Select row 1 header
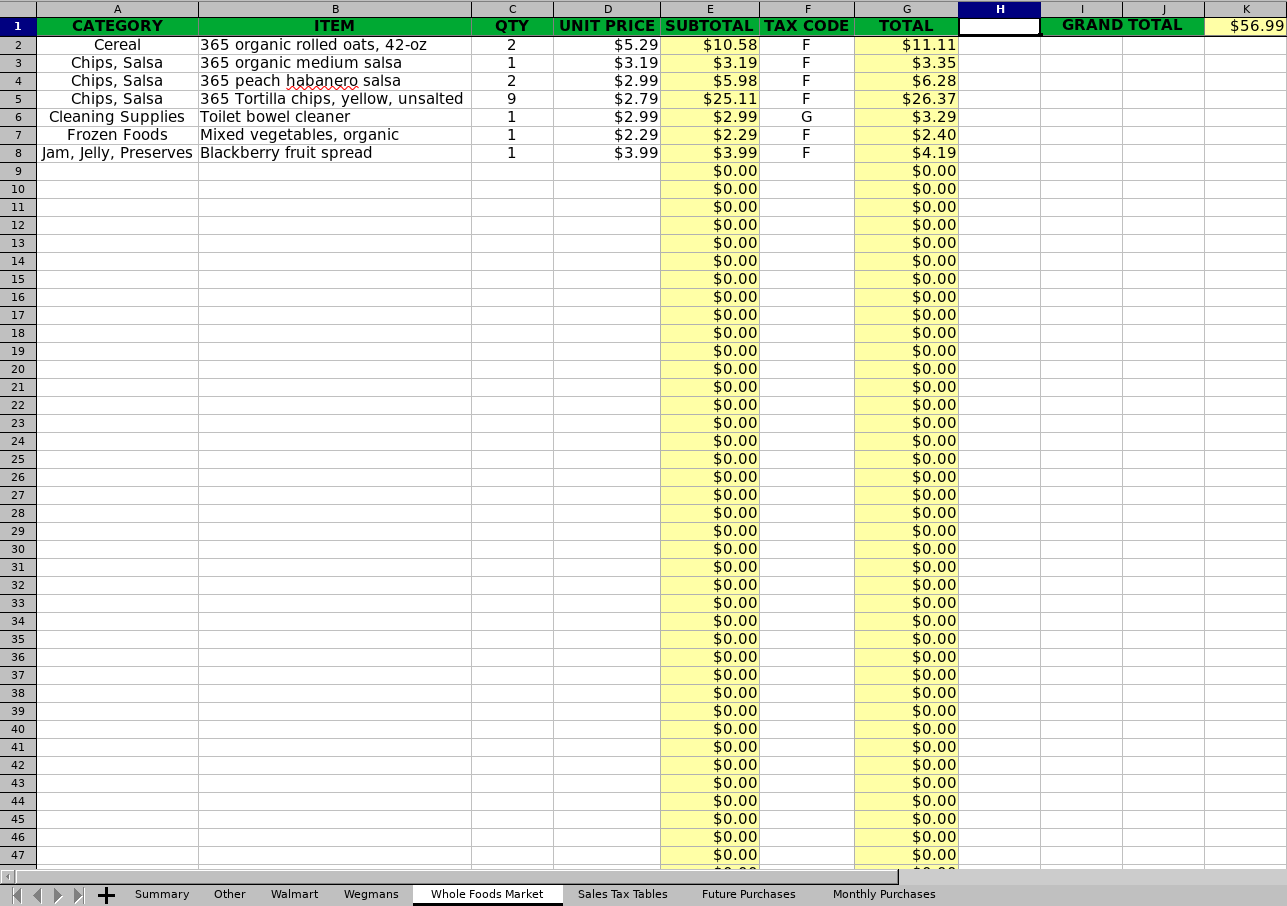The width and height of the screenshot is (1287, 906). pos(18,27)
